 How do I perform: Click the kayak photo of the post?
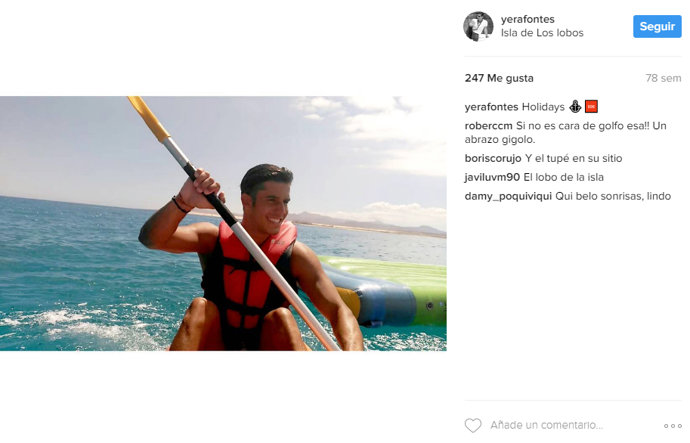223,223
